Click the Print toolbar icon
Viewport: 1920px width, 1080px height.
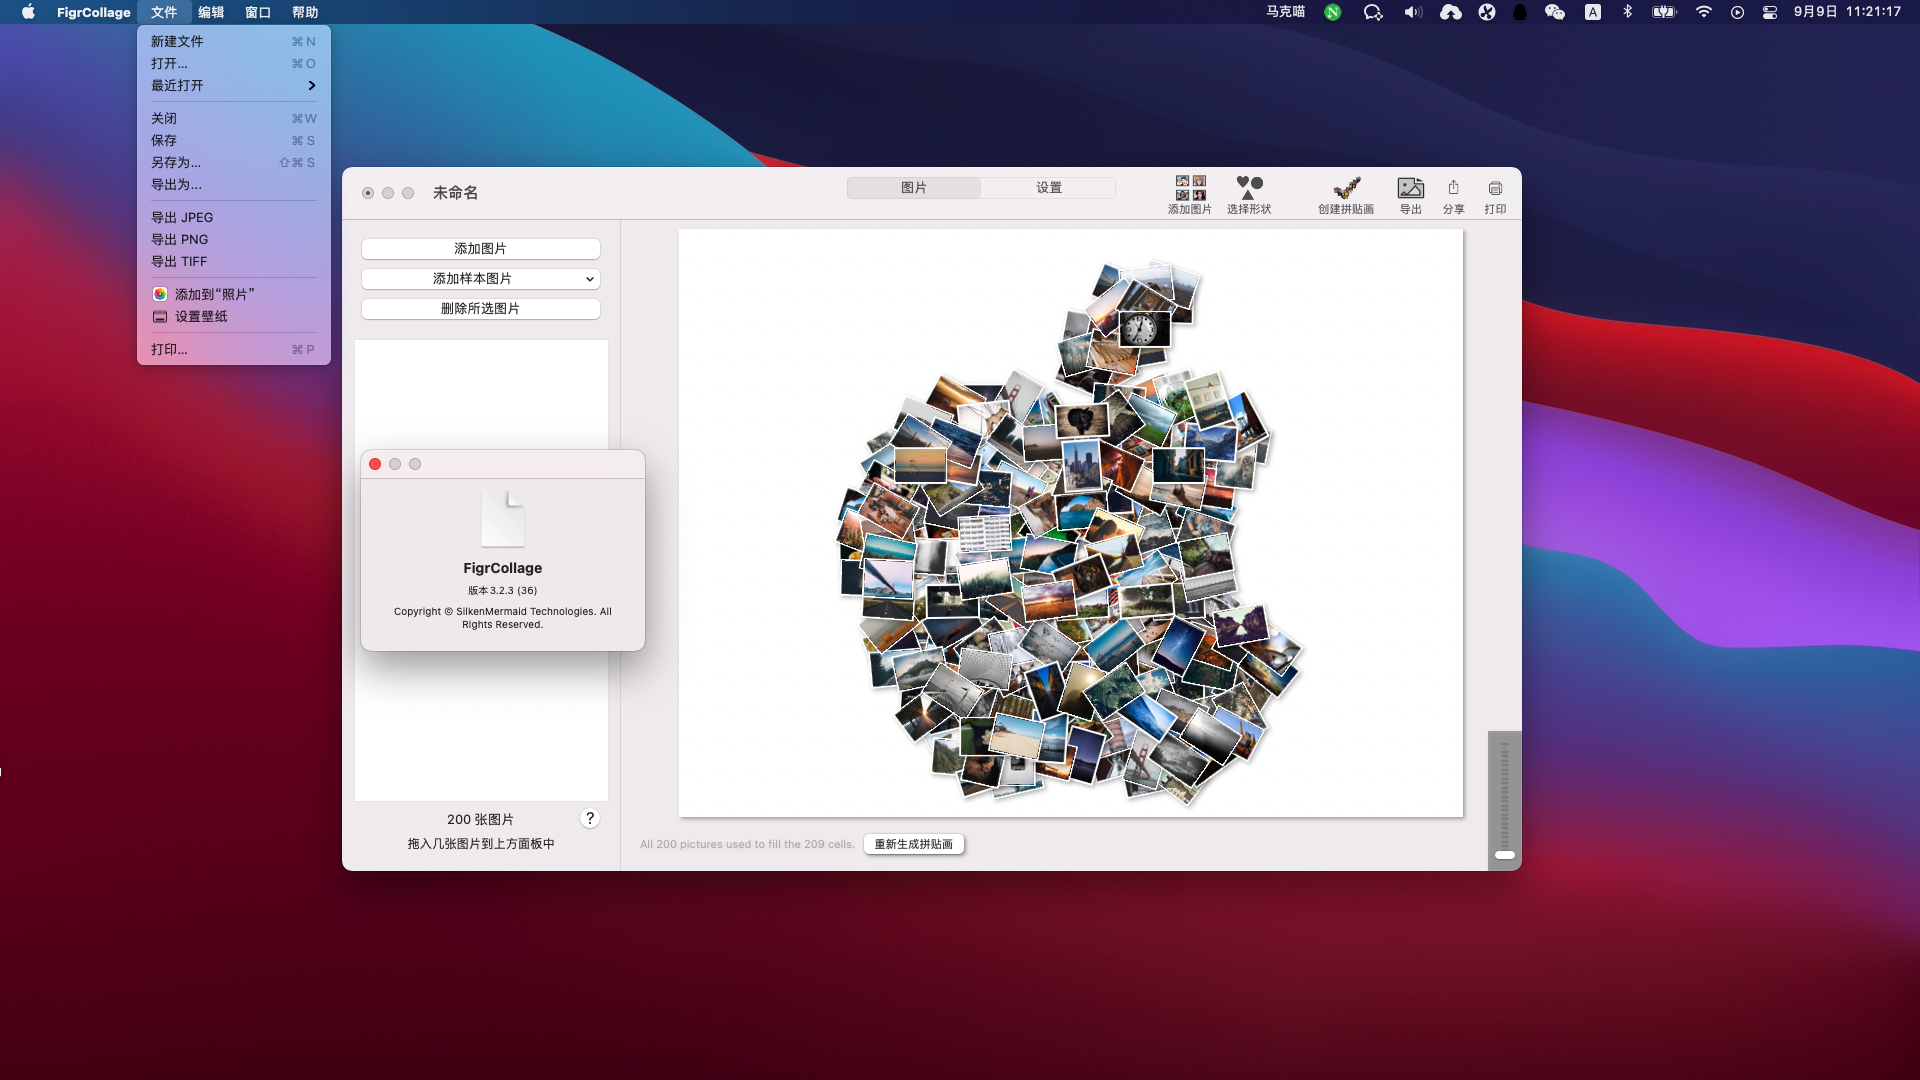[1495, 193]
